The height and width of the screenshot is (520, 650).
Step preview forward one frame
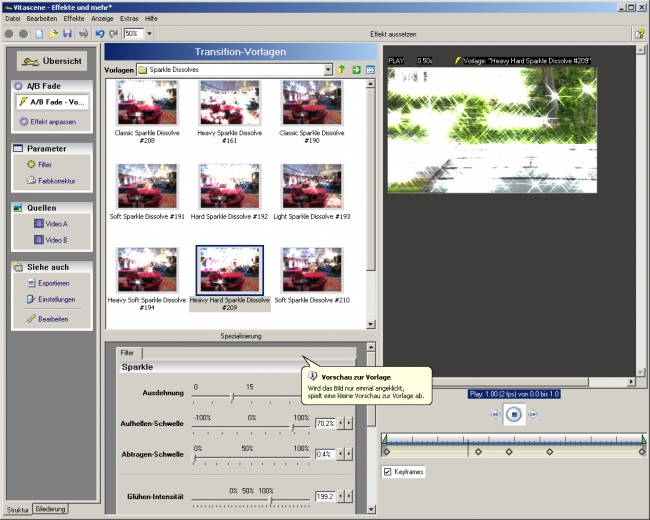tap(533, 414)
